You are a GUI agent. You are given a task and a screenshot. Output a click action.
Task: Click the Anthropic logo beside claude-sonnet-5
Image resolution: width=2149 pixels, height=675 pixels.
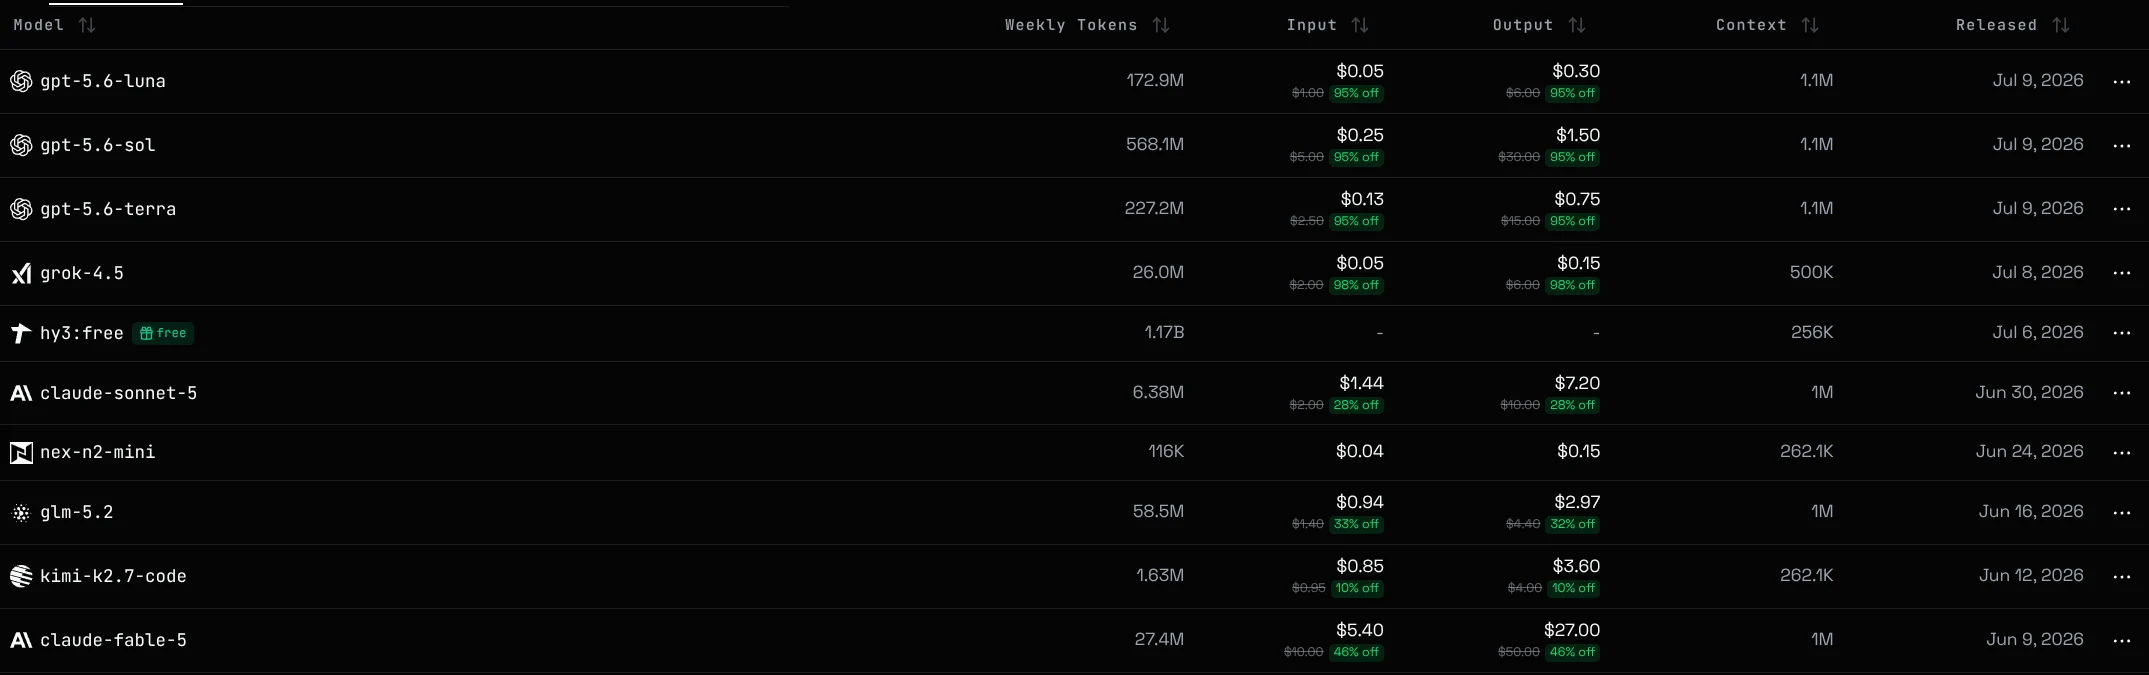coord(21,393)
